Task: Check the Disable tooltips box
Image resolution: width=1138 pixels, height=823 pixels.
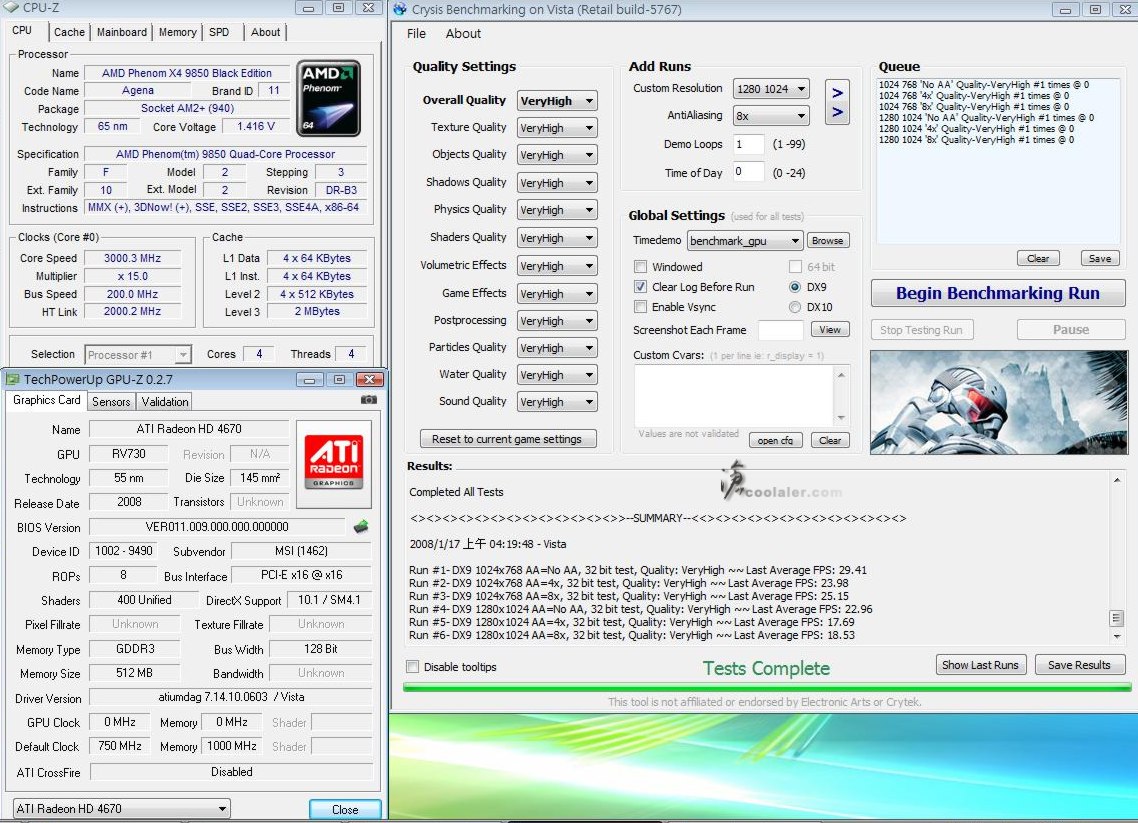Action: point(413,666)
